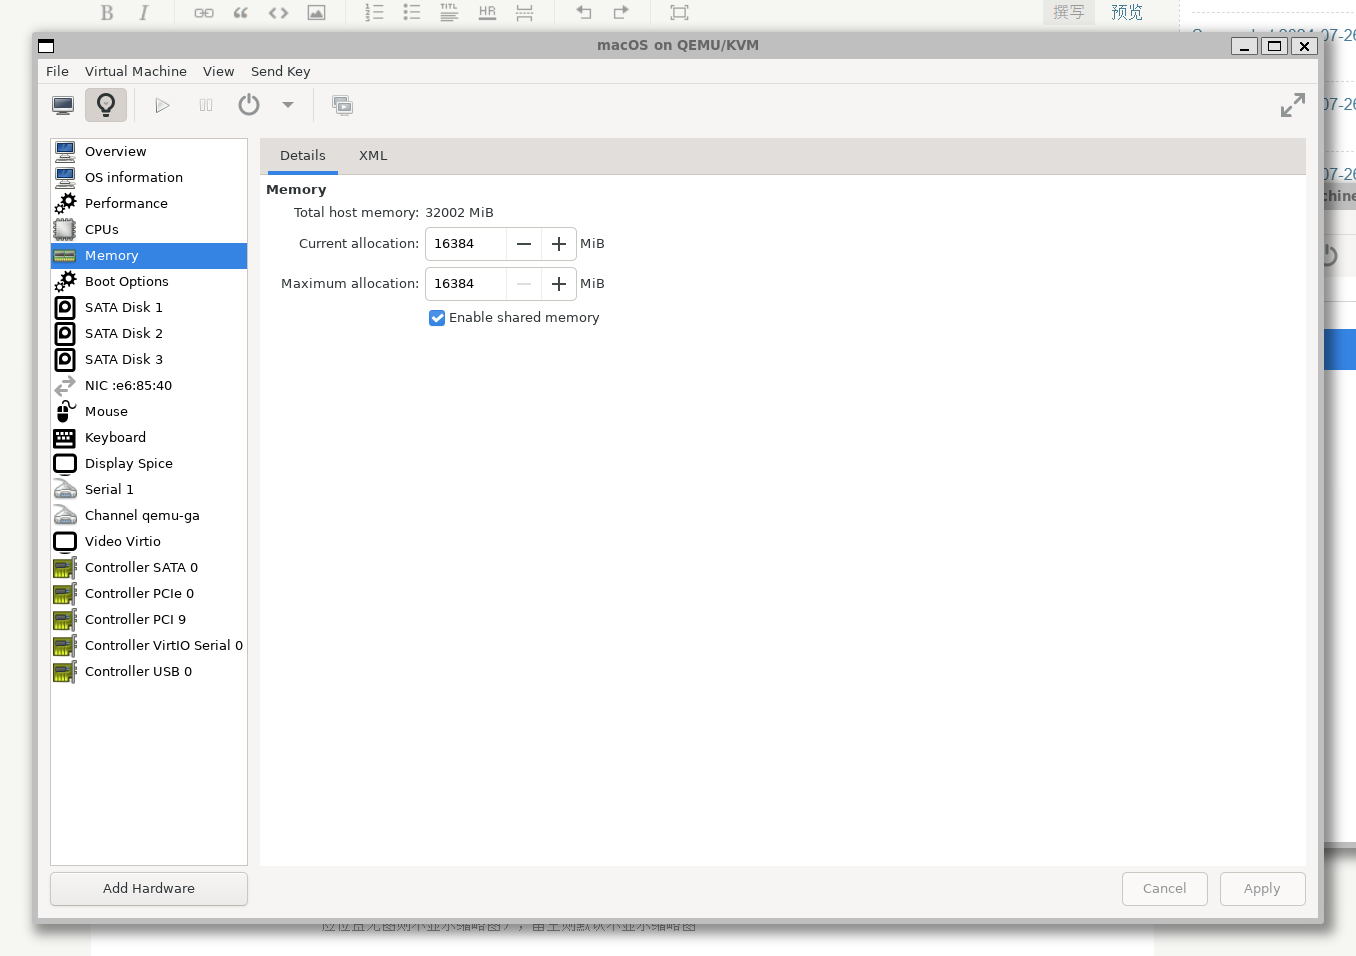Click the Apply button
1356x956 pixels.
click(x=1262, y=889)
